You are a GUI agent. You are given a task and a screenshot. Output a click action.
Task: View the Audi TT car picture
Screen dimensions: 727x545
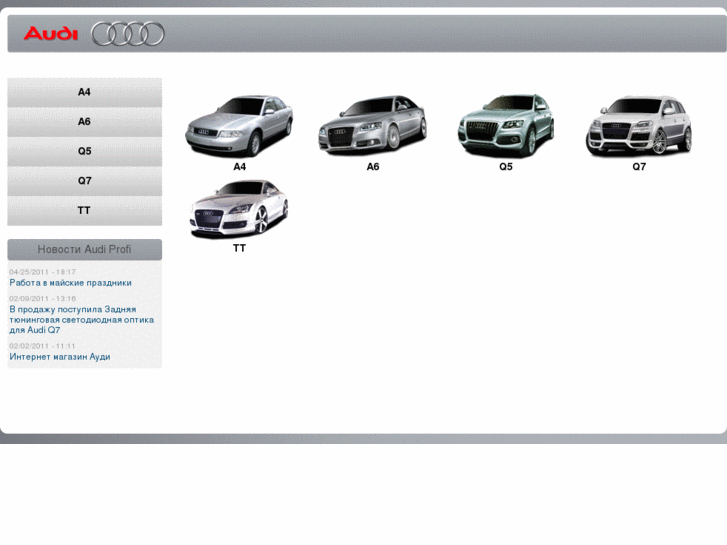tap(239, 209)
